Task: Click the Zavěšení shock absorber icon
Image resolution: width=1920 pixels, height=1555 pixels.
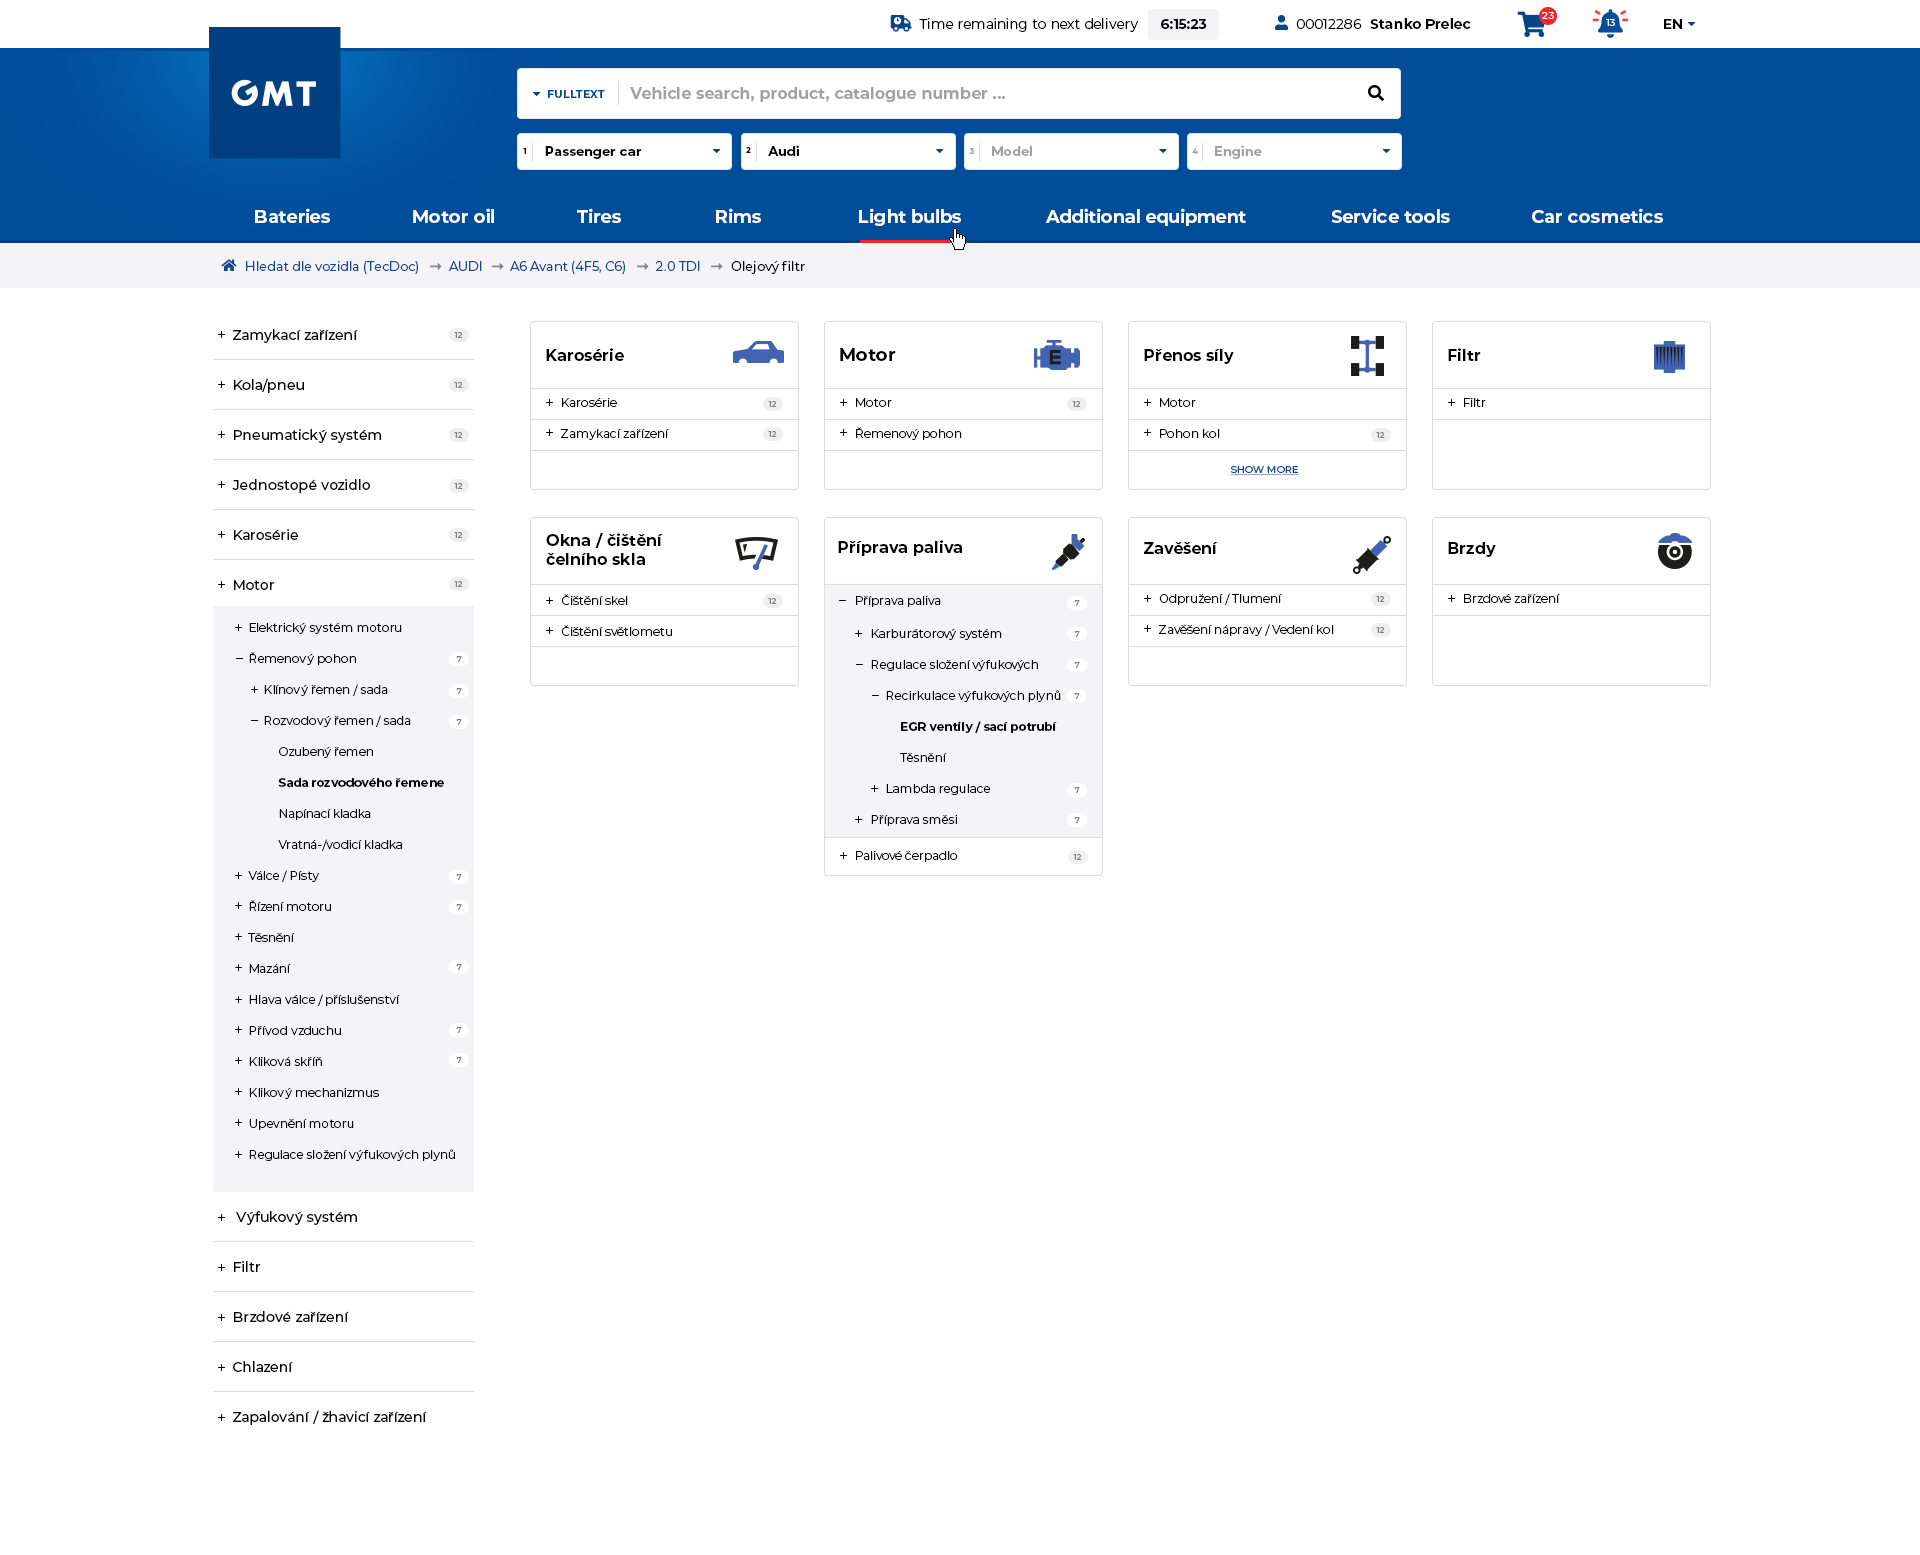Action: [1371, 553]
